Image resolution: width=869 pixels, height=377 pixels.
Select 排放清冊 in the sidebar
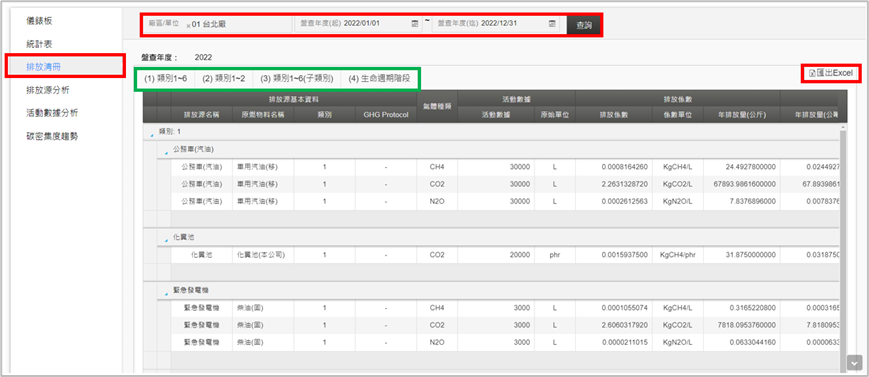point(44,67)
